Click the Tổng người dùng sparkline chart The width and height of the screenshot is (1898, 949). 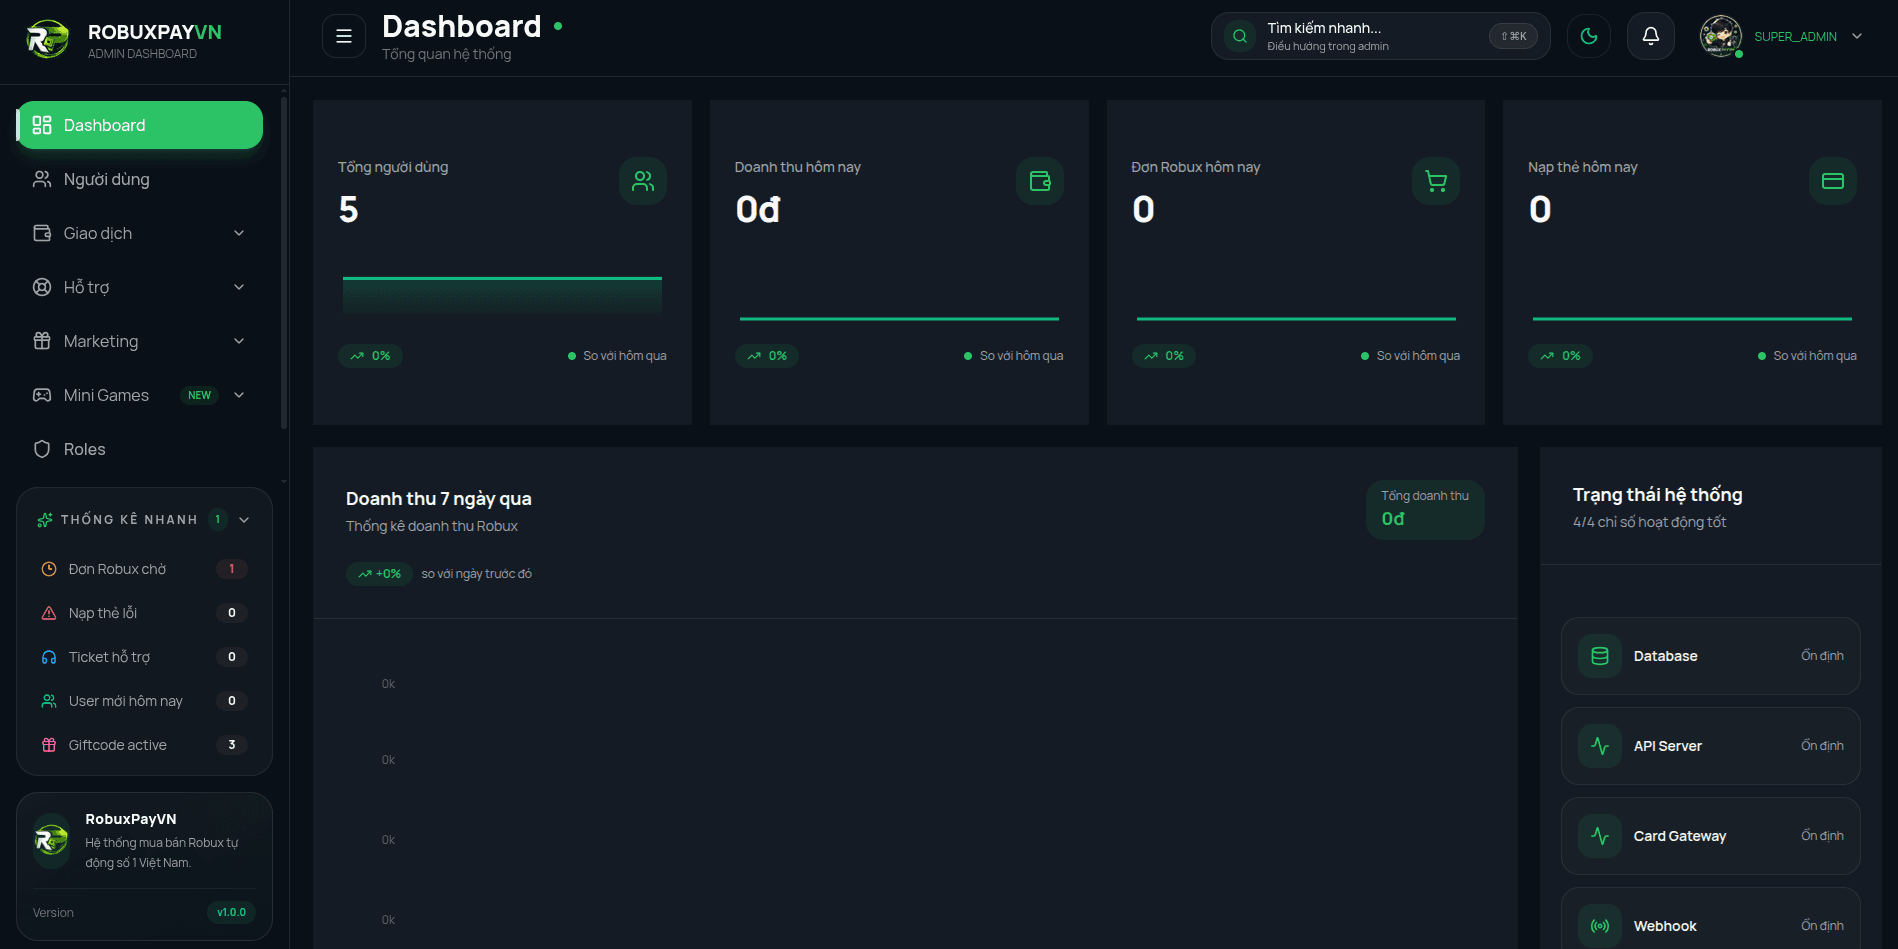coord(502,295)
